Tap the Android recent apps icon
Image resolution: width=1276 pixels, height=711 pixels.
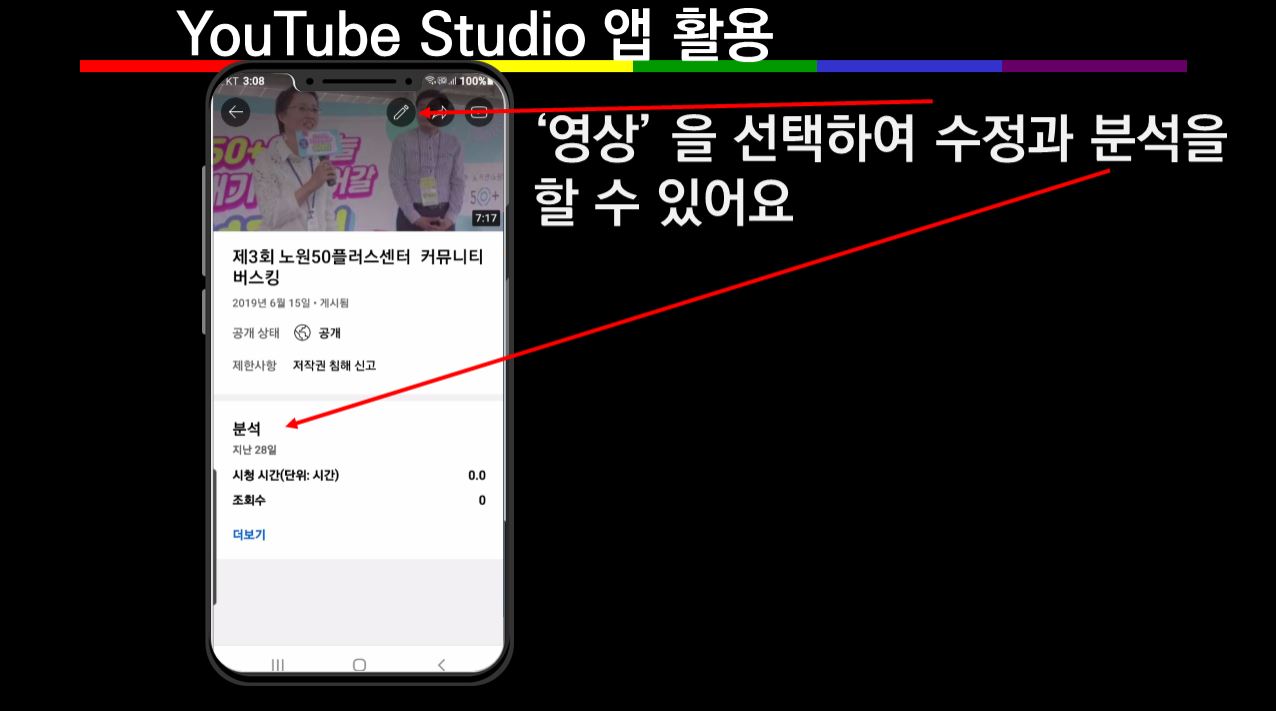tap(278, 664)
